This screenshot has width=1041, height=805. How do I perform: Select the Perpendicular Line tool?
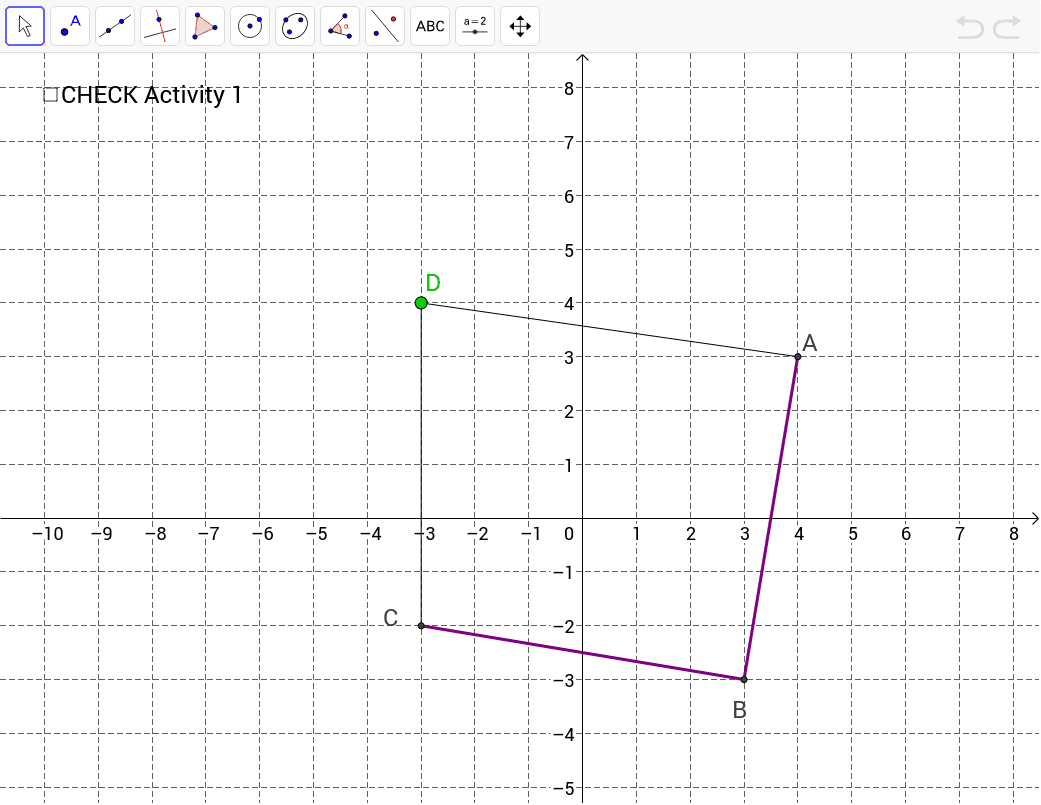click(160, 27)
